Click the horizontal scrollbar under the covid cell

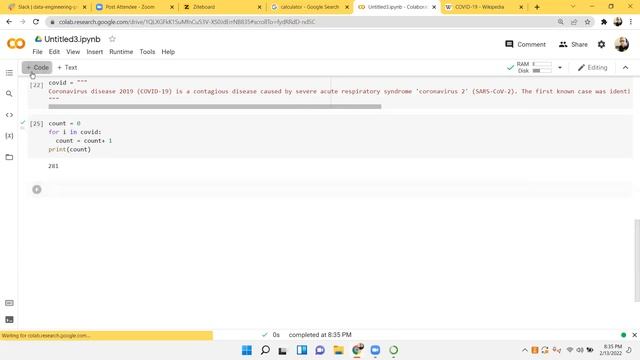click(x=215, y=107)
